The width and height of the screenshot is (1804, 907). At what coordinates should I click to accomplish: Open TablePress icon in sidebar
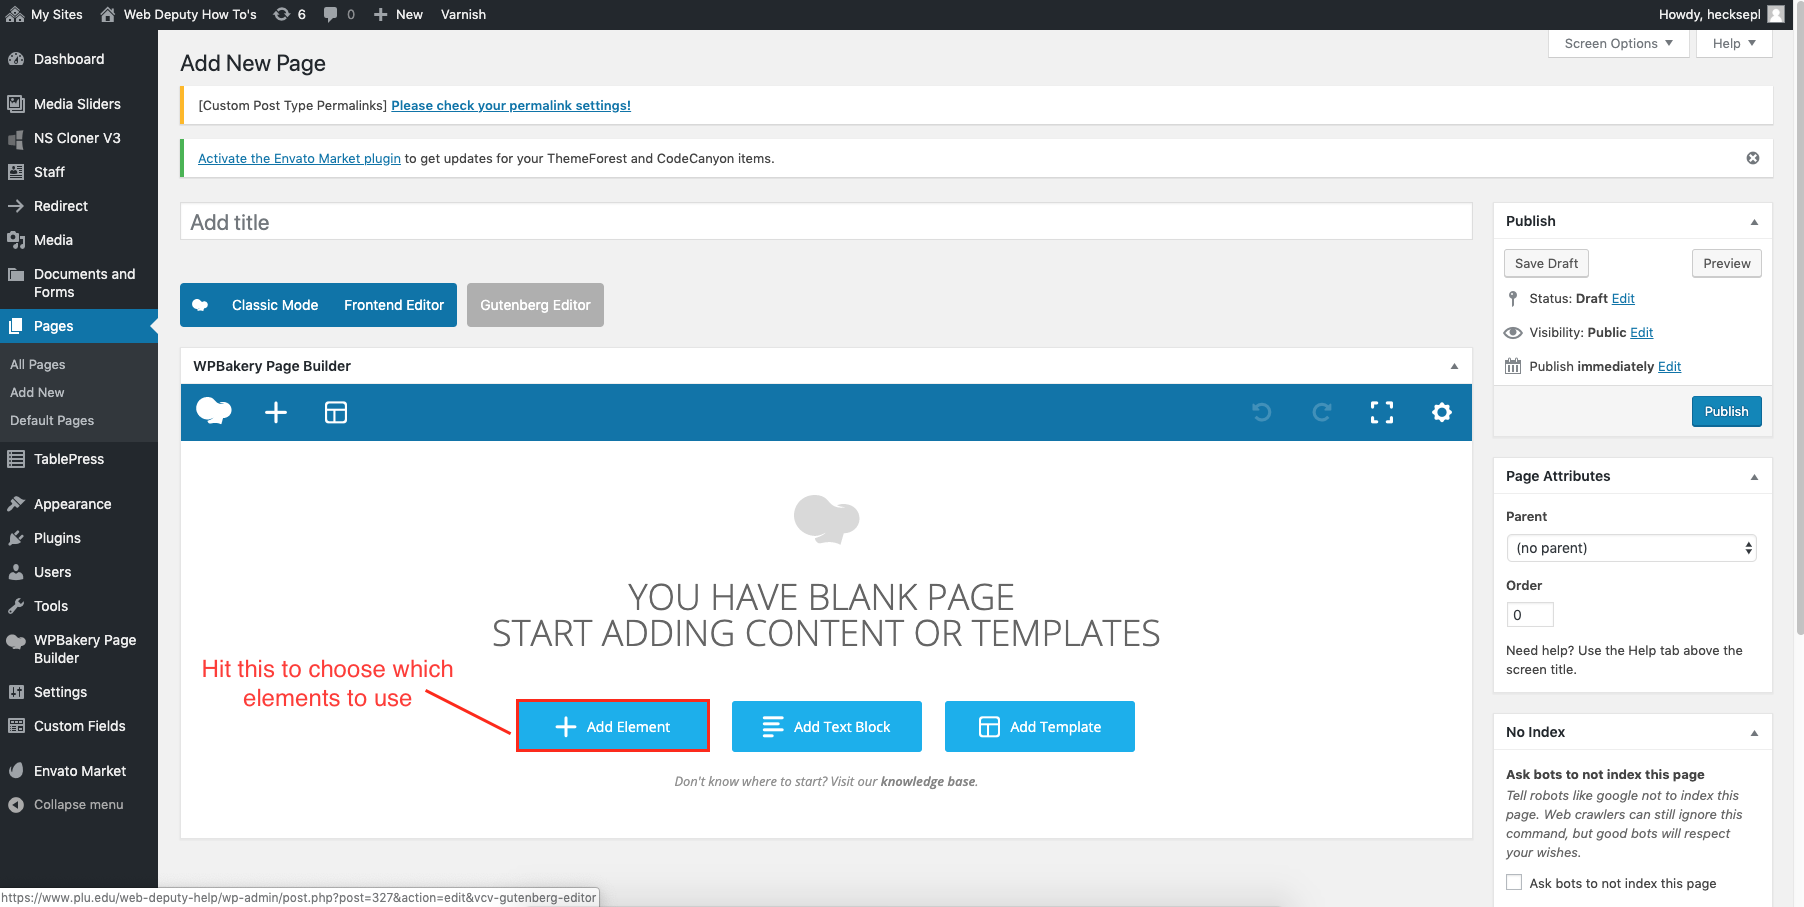[x=16, y=459]
